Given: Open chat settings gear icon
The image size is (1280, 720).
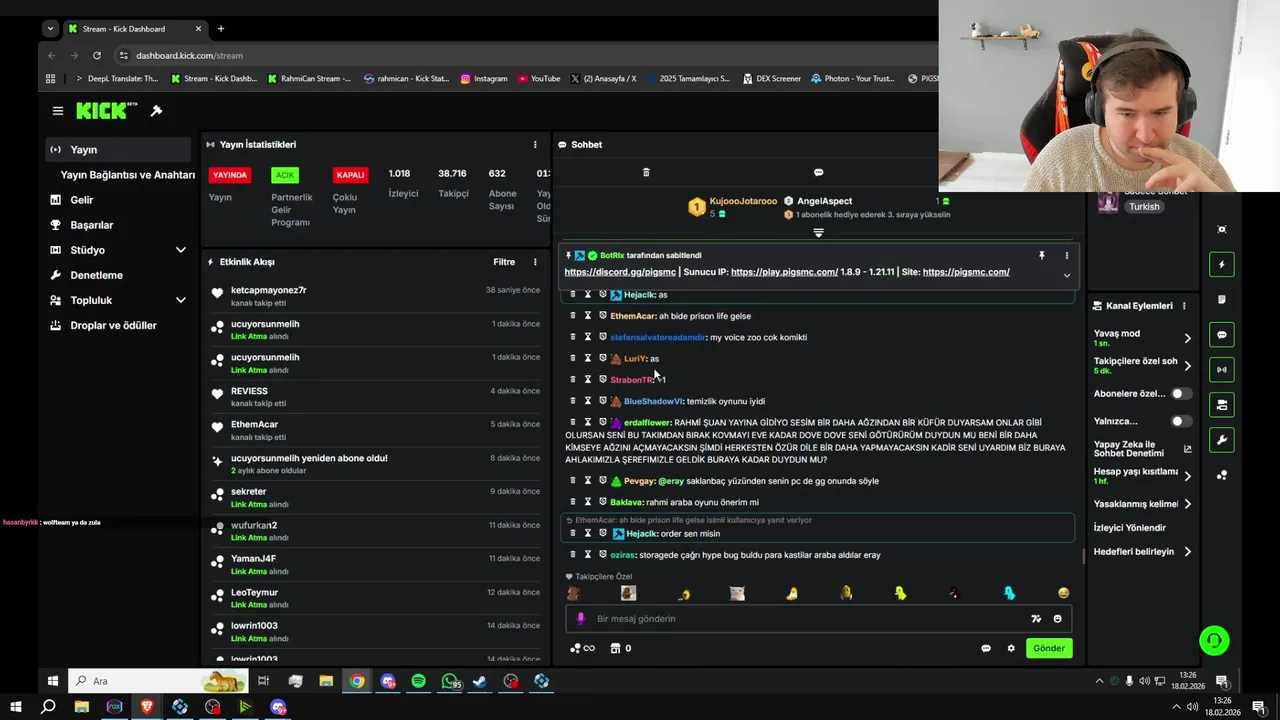Looking at the screenshot, I should tap(1011, 648).
